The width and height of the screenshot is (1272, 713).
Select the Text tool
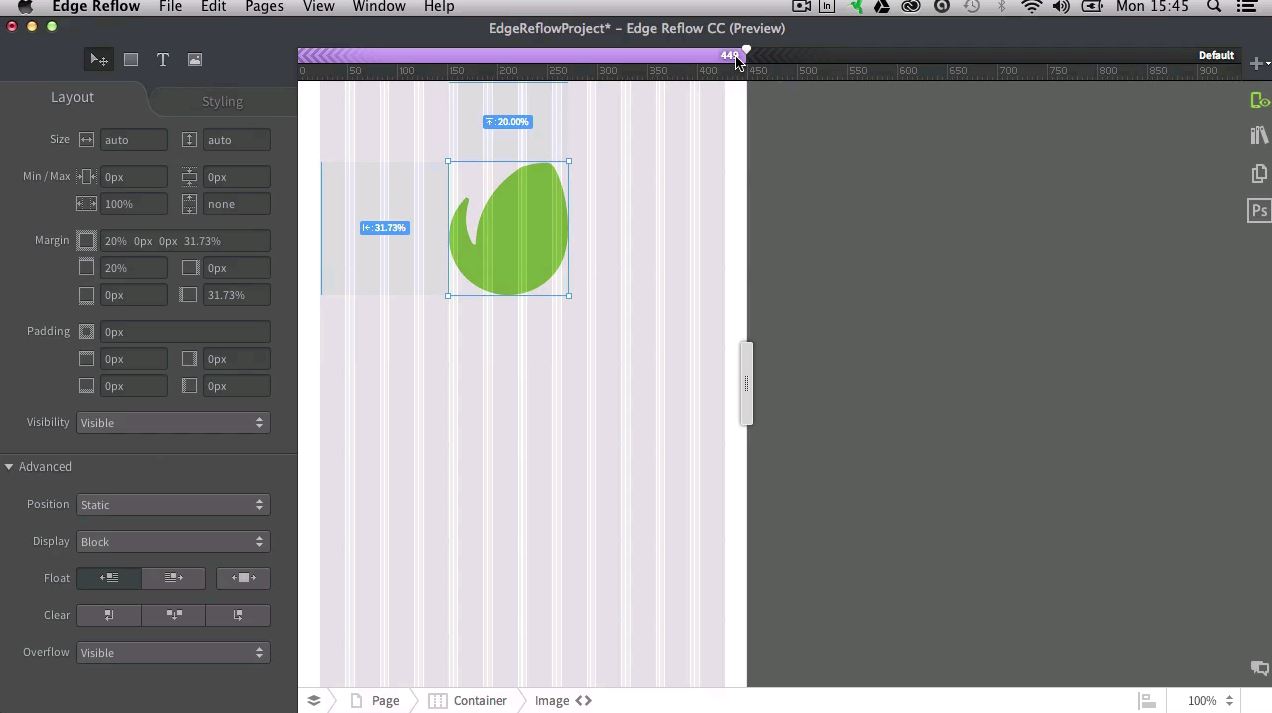click(x=163, y=60)
